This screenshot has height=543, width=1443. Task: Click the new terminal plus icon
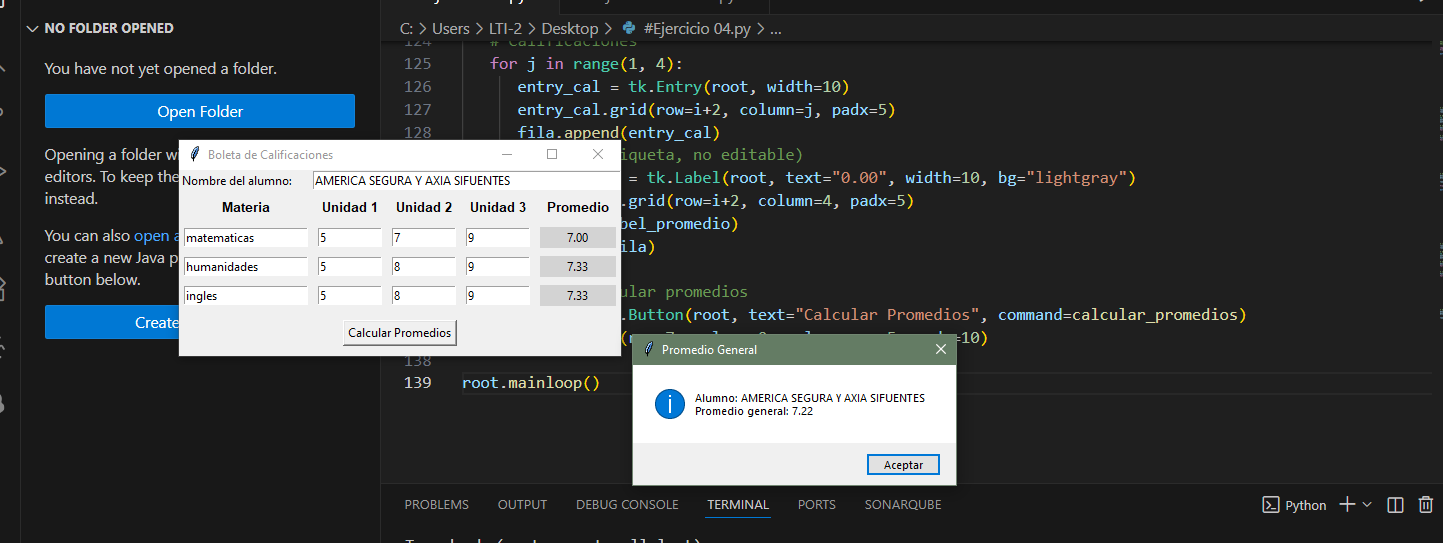click(1347, 505)
